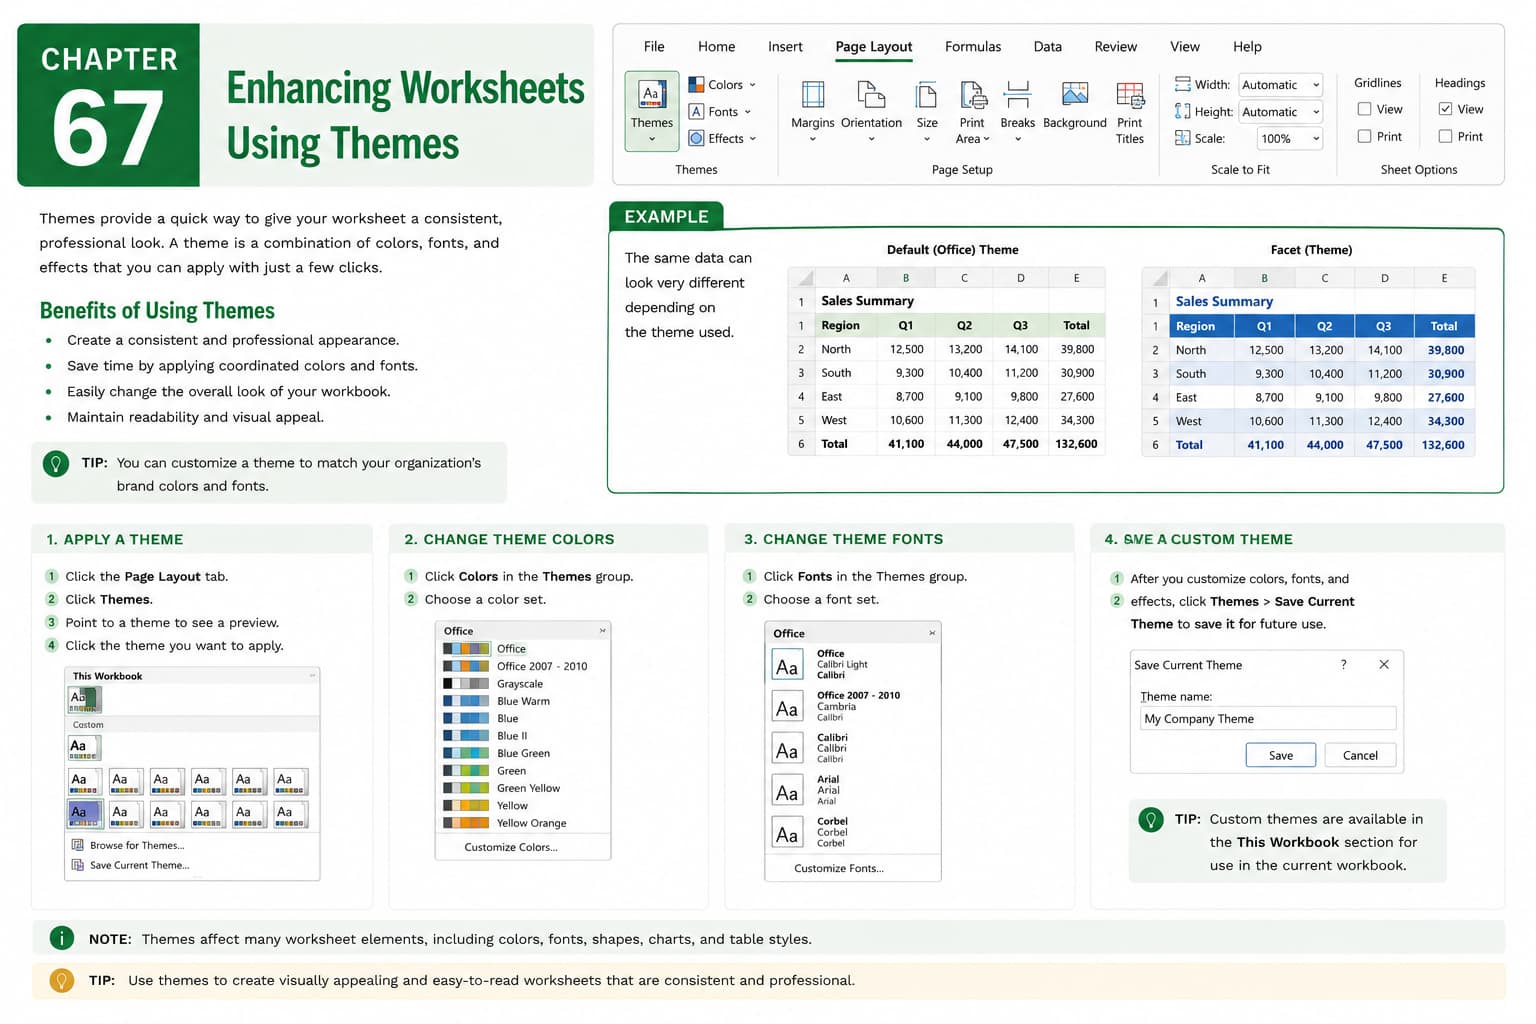Click the Save button in dialog

(1281, 755)
